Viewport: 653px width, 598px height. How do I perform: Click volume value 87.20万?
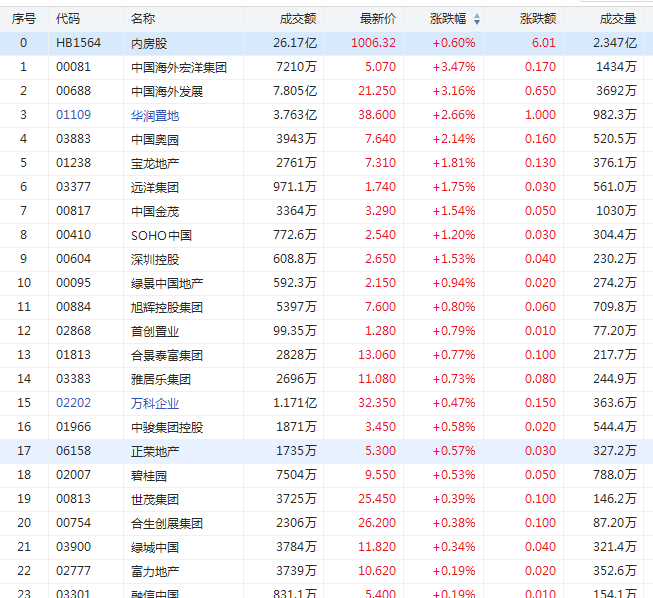point(615,523)
